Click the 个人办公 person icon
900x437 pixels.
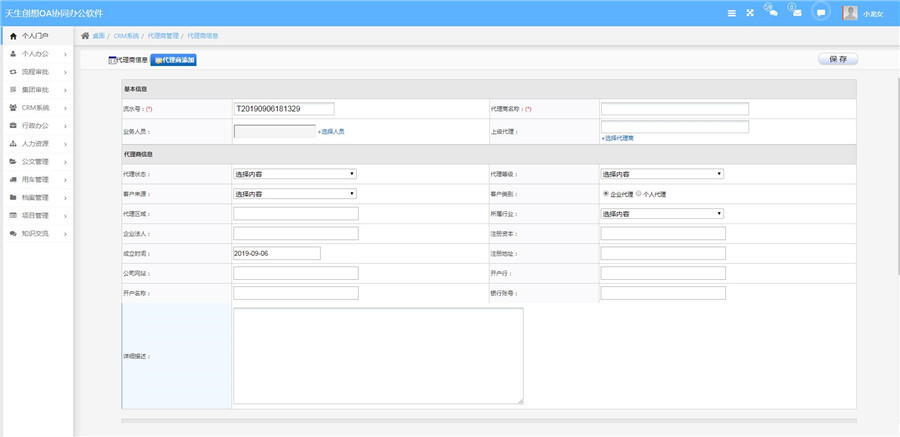13,54
